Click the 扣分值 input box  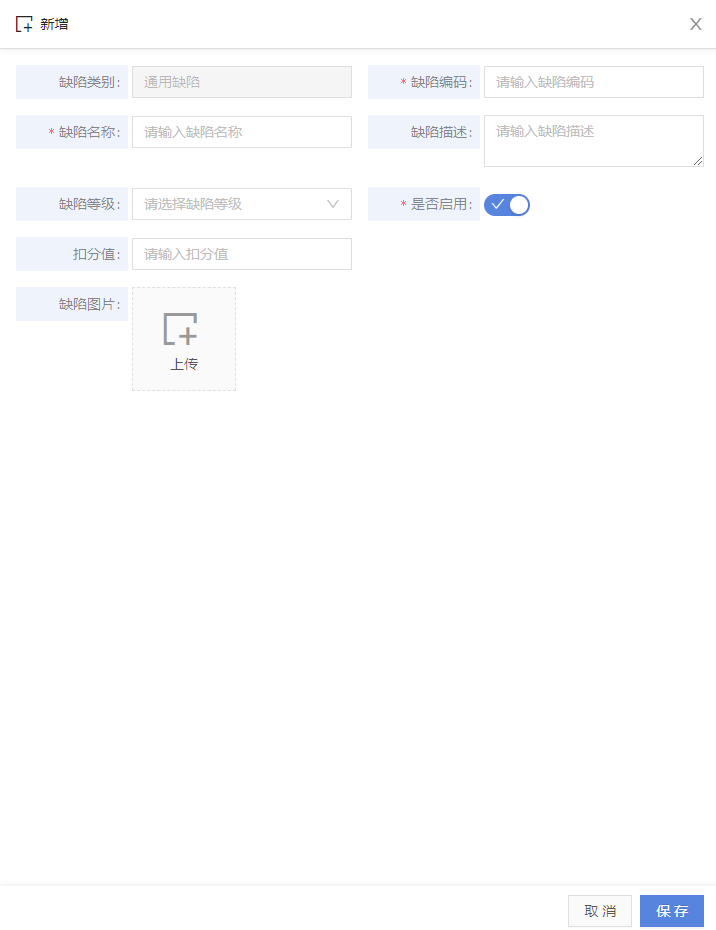pyautogui.click(x=241, y=254)
